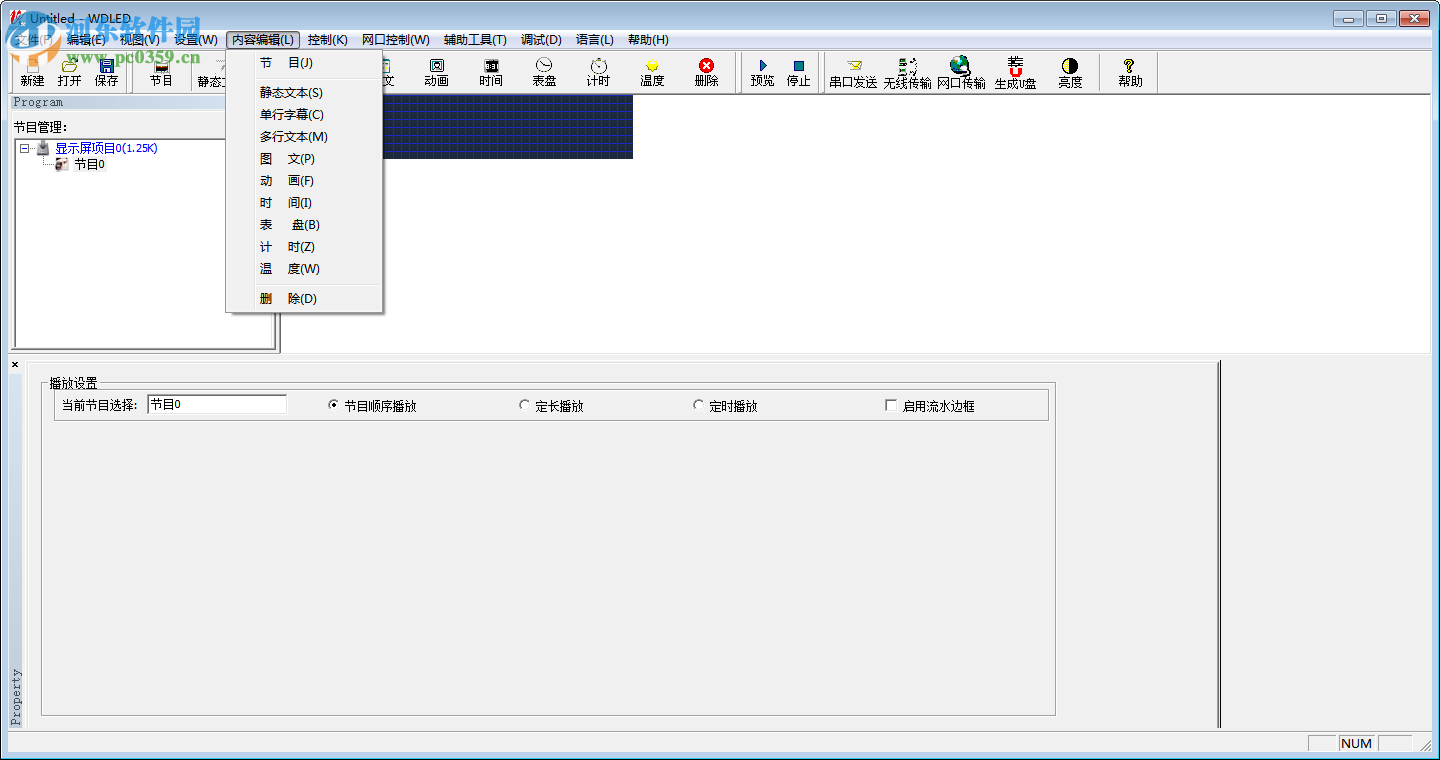The height and width of the screenshot is (760, 1440).
Task: Click the 停止 (Stop) button
Action: pyautogui.click(x=798, y=73)
